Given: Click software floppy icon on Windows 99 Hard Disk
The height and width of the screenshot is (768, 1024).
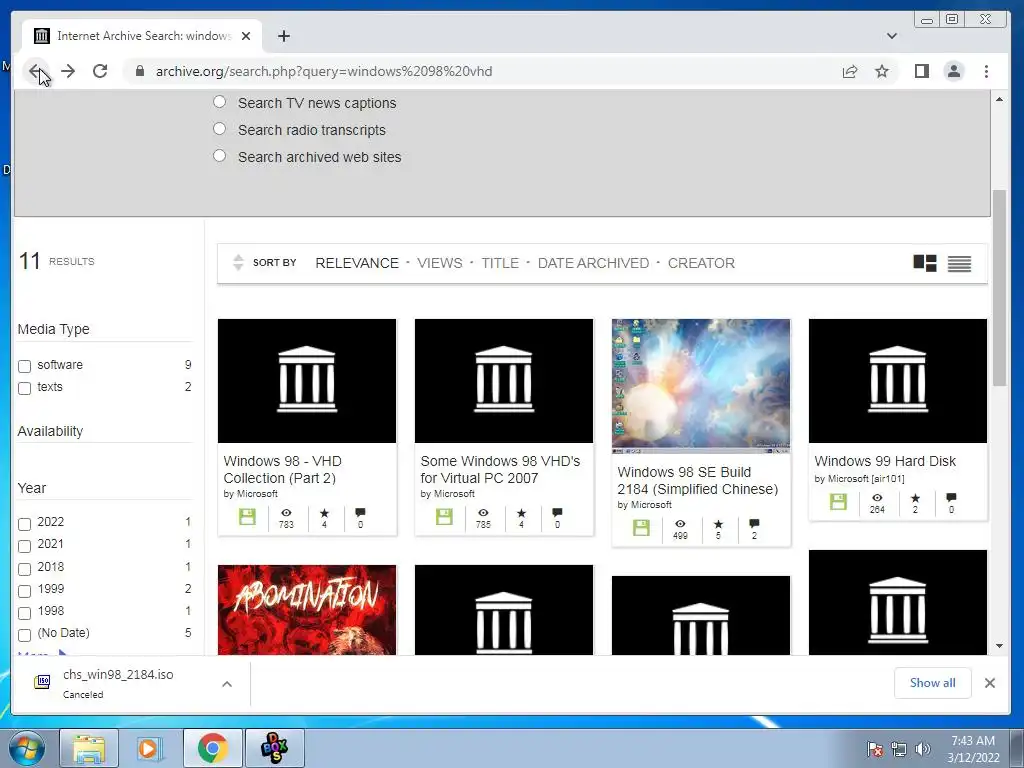Looking at the screenshot, I should click(838, 502).
